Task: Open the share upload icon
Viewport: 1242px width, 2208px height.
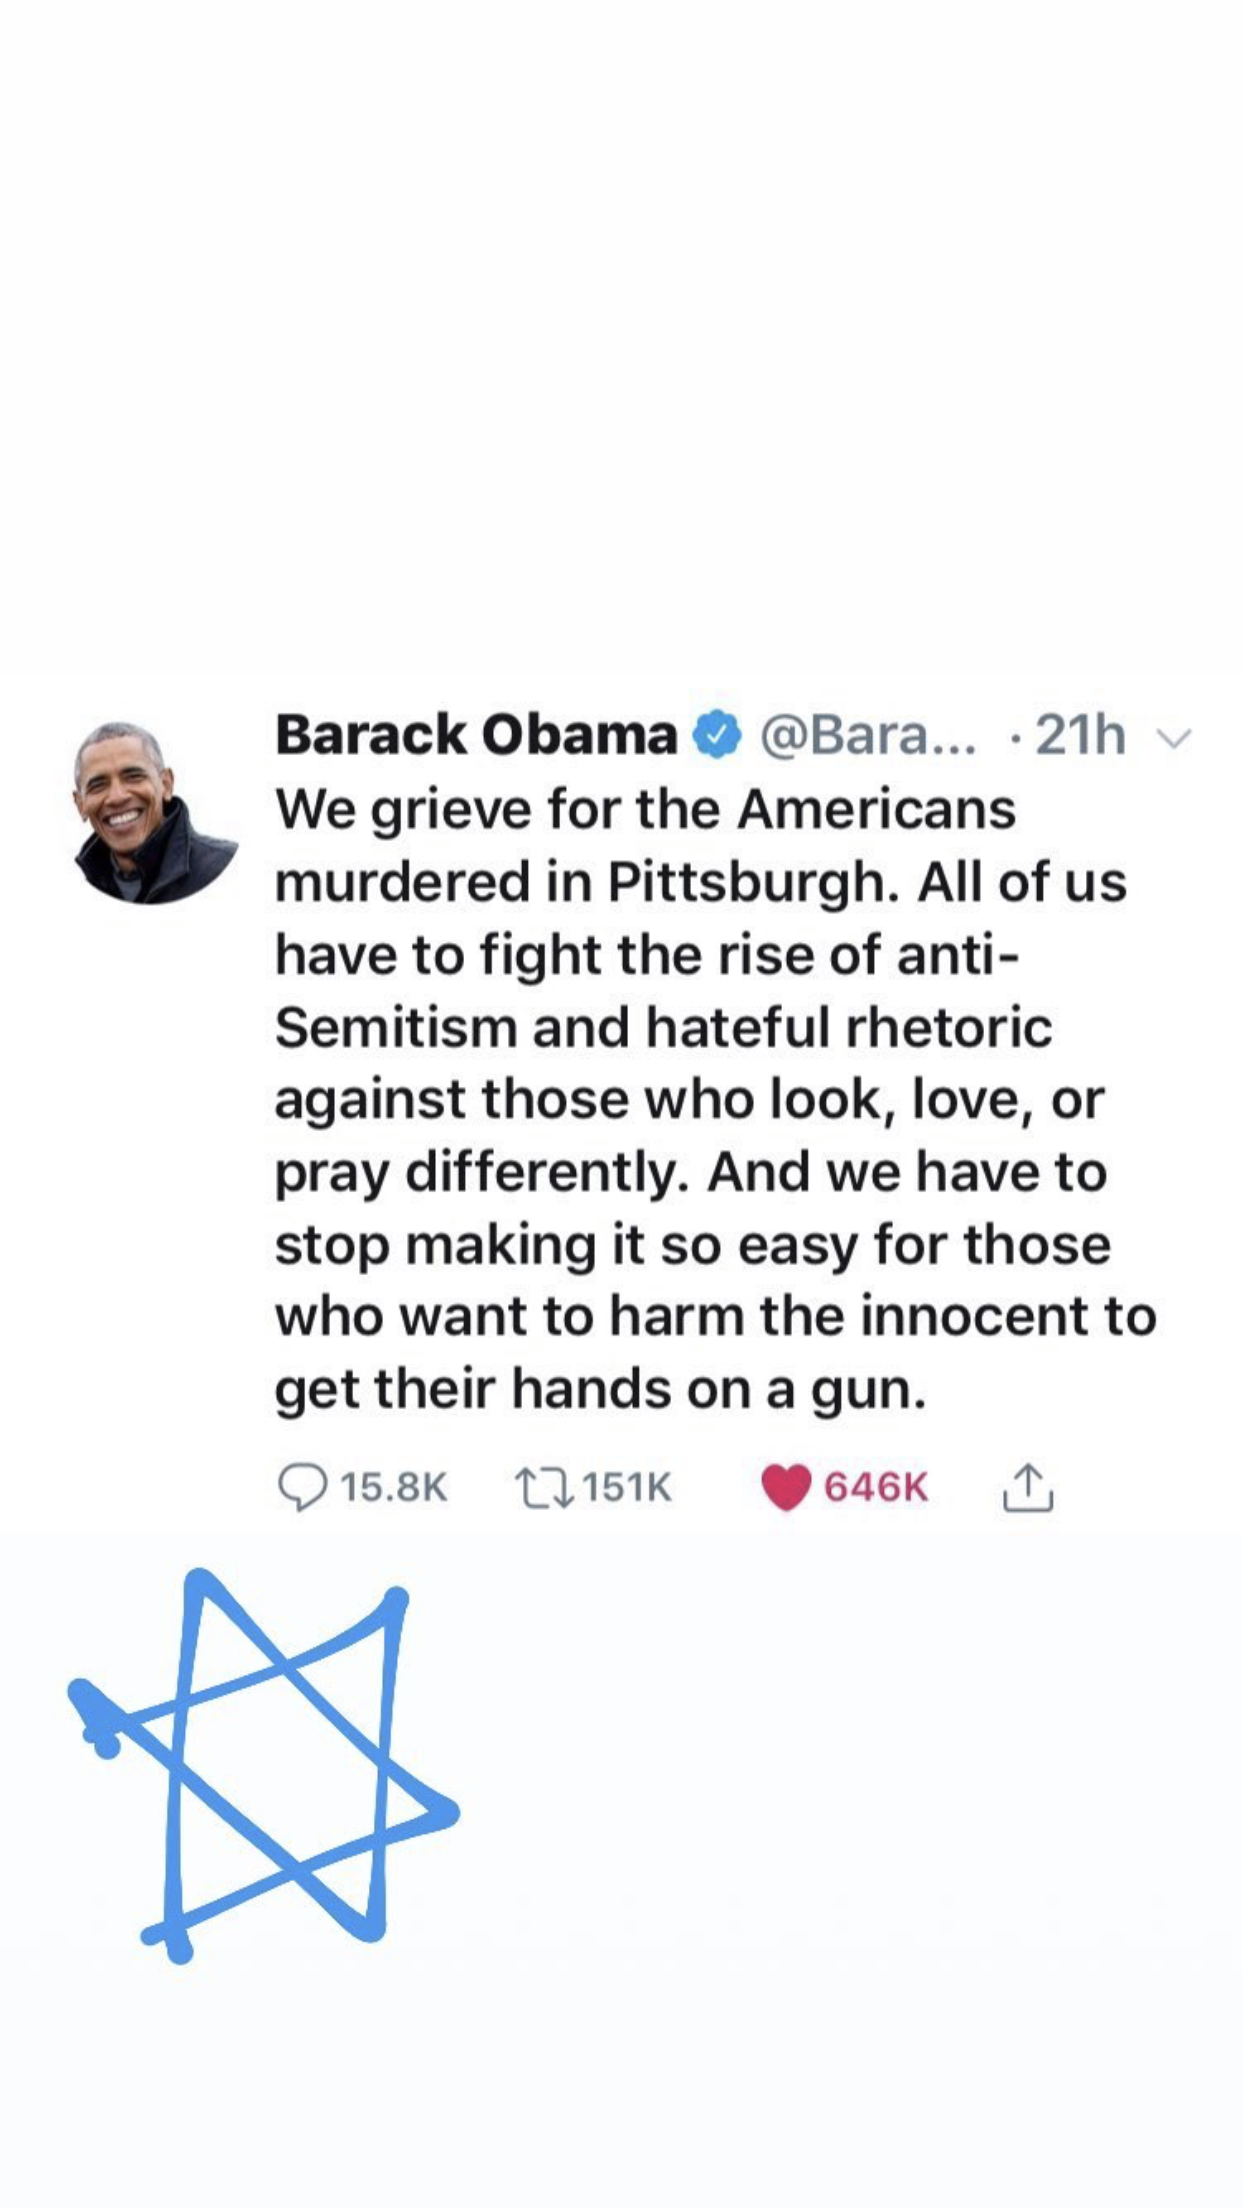Action: tap(1028, 1487)
